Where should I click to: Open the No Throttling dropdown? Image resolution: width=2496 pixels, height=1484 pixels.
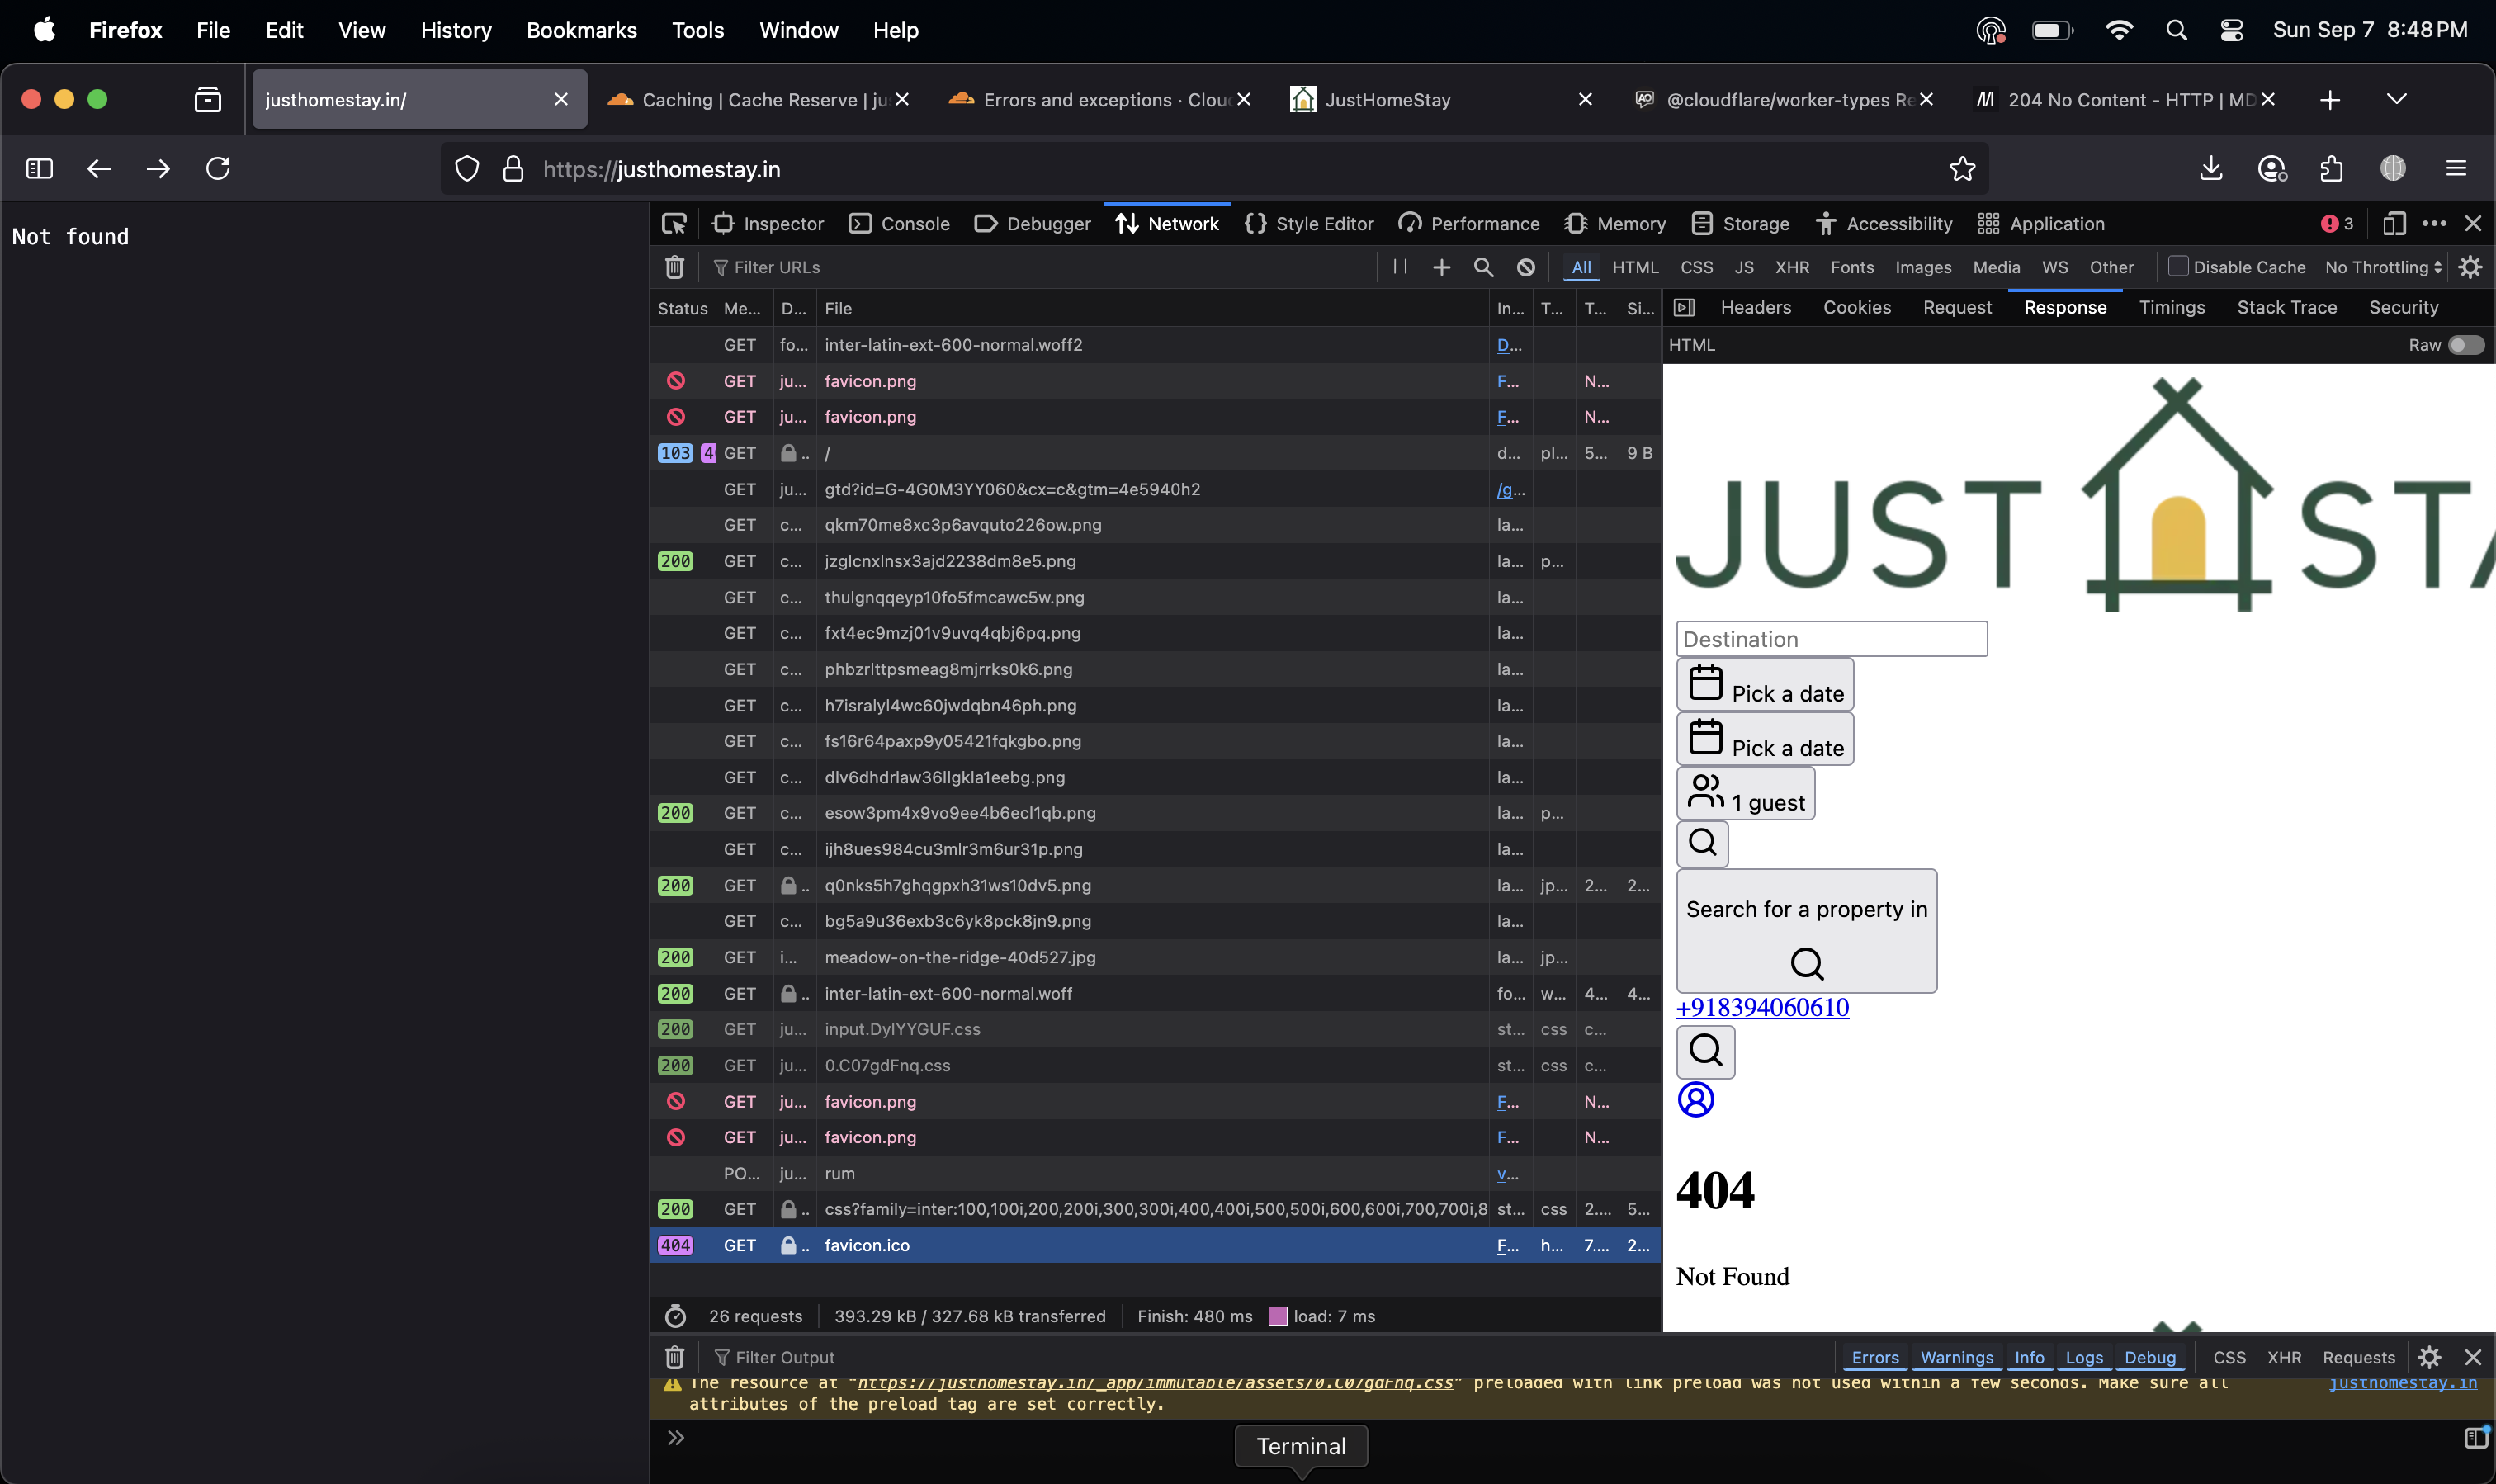pyautogui.click(x=2383, y=267)
